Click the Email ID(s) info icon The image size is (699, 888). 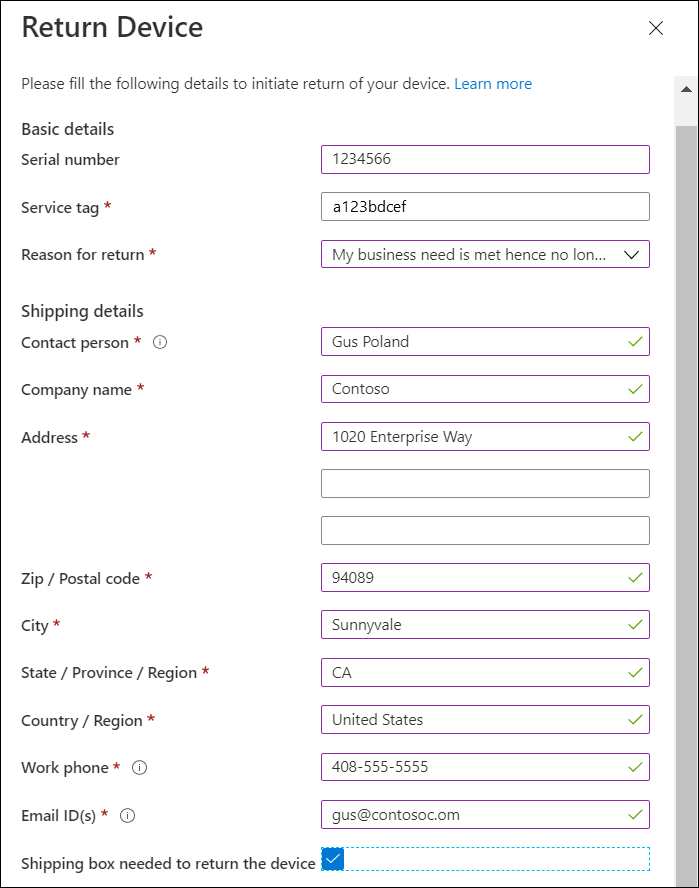tap(127, 816)
